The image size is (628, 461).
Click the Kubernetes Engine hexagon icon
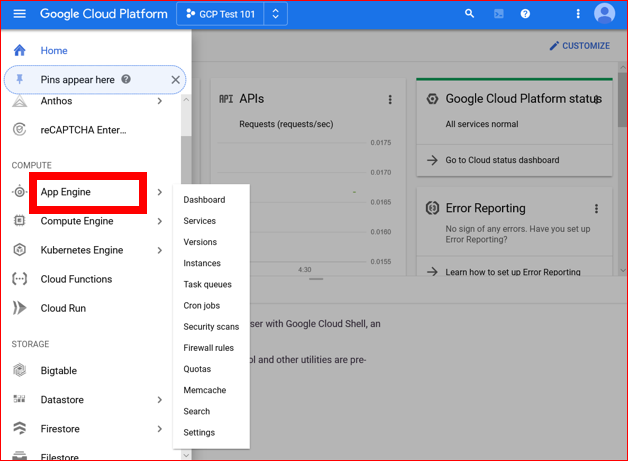pyautogui.click(x=20, y=250)
